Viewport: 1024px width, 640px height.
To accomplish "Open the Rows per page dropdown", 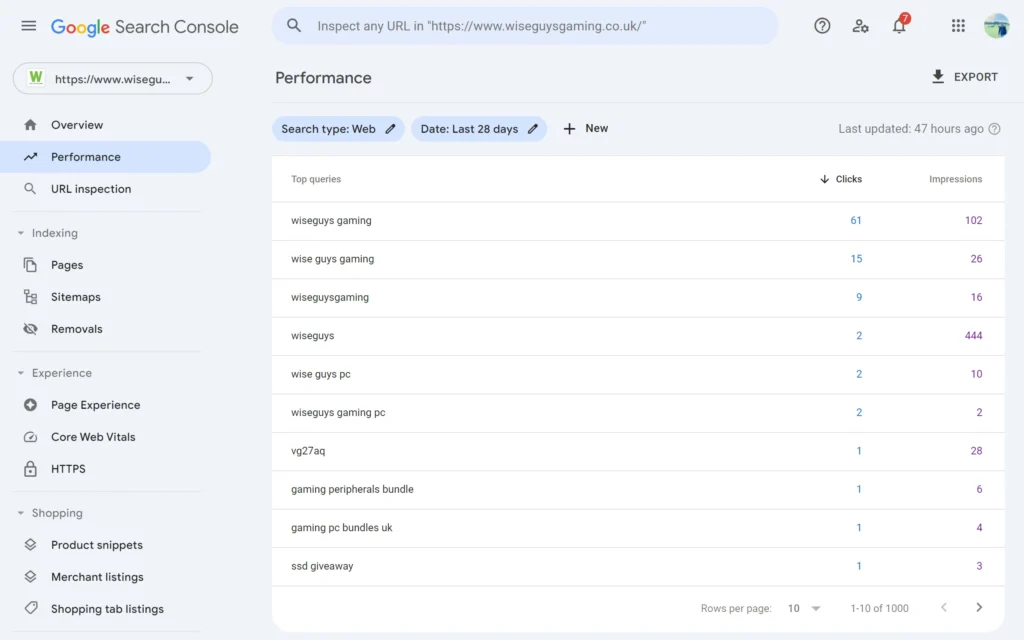I will click(804, 608).
